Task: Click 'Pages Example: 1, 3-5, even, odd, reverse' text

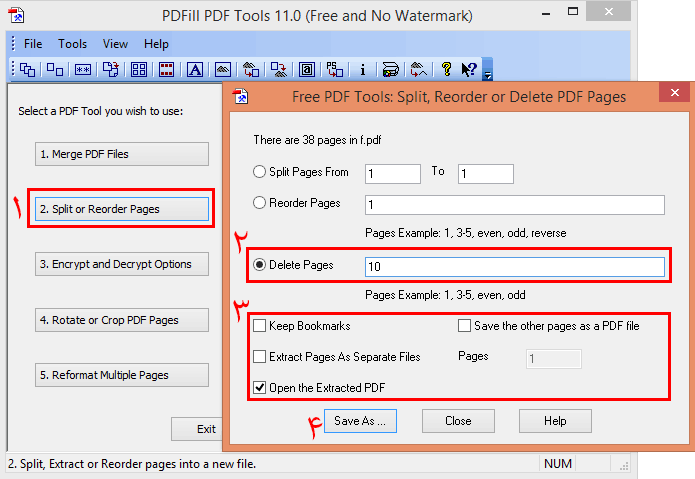Action: point(465,233)
